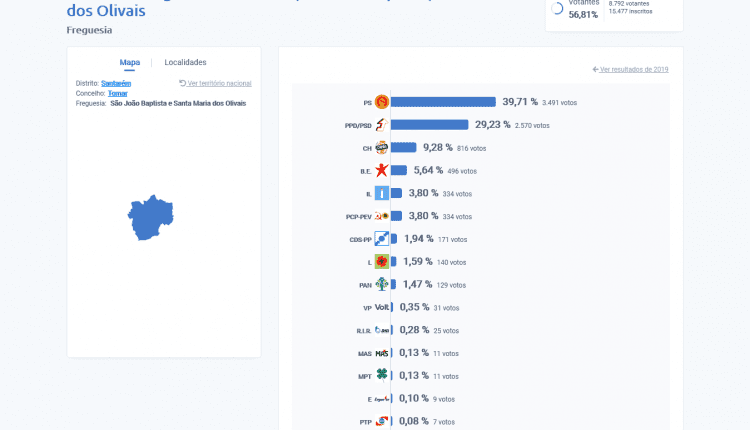Click the '171 votos' text
The height and width of the screenshot is (430, 750).
point(452,240)
